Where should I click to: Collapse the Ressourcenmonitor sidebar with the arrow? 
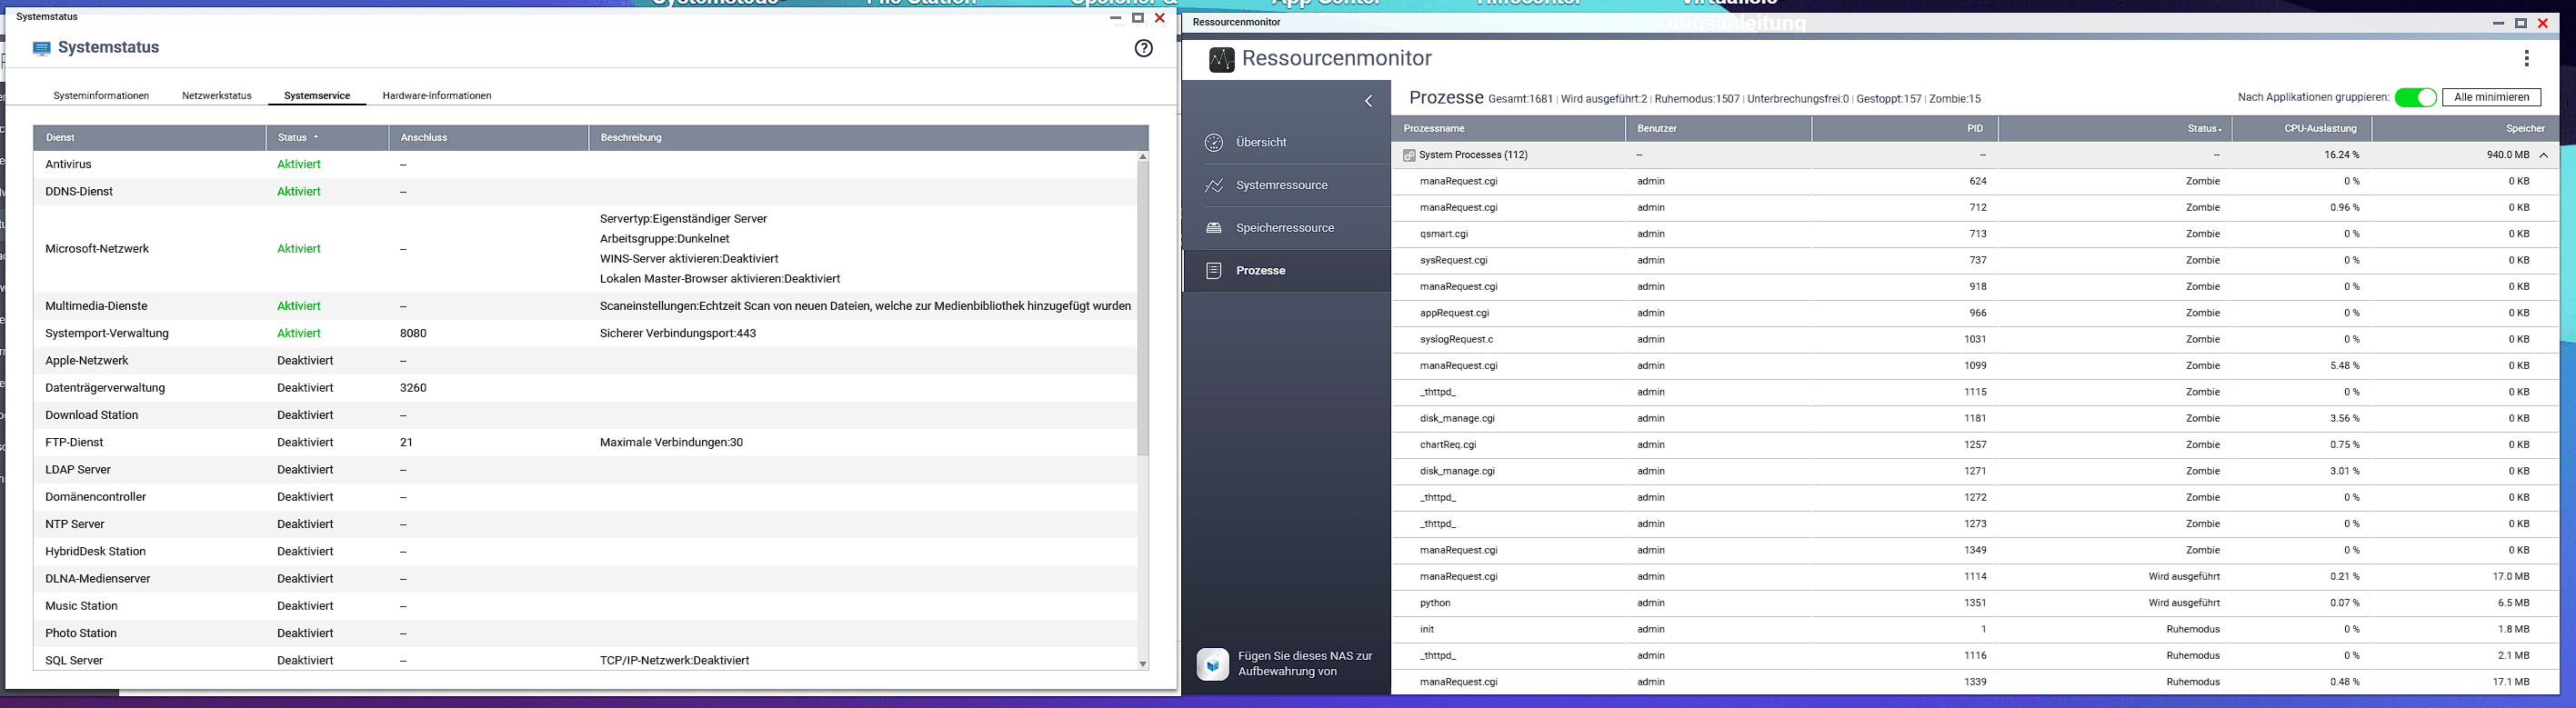[x=1369, y=101]
